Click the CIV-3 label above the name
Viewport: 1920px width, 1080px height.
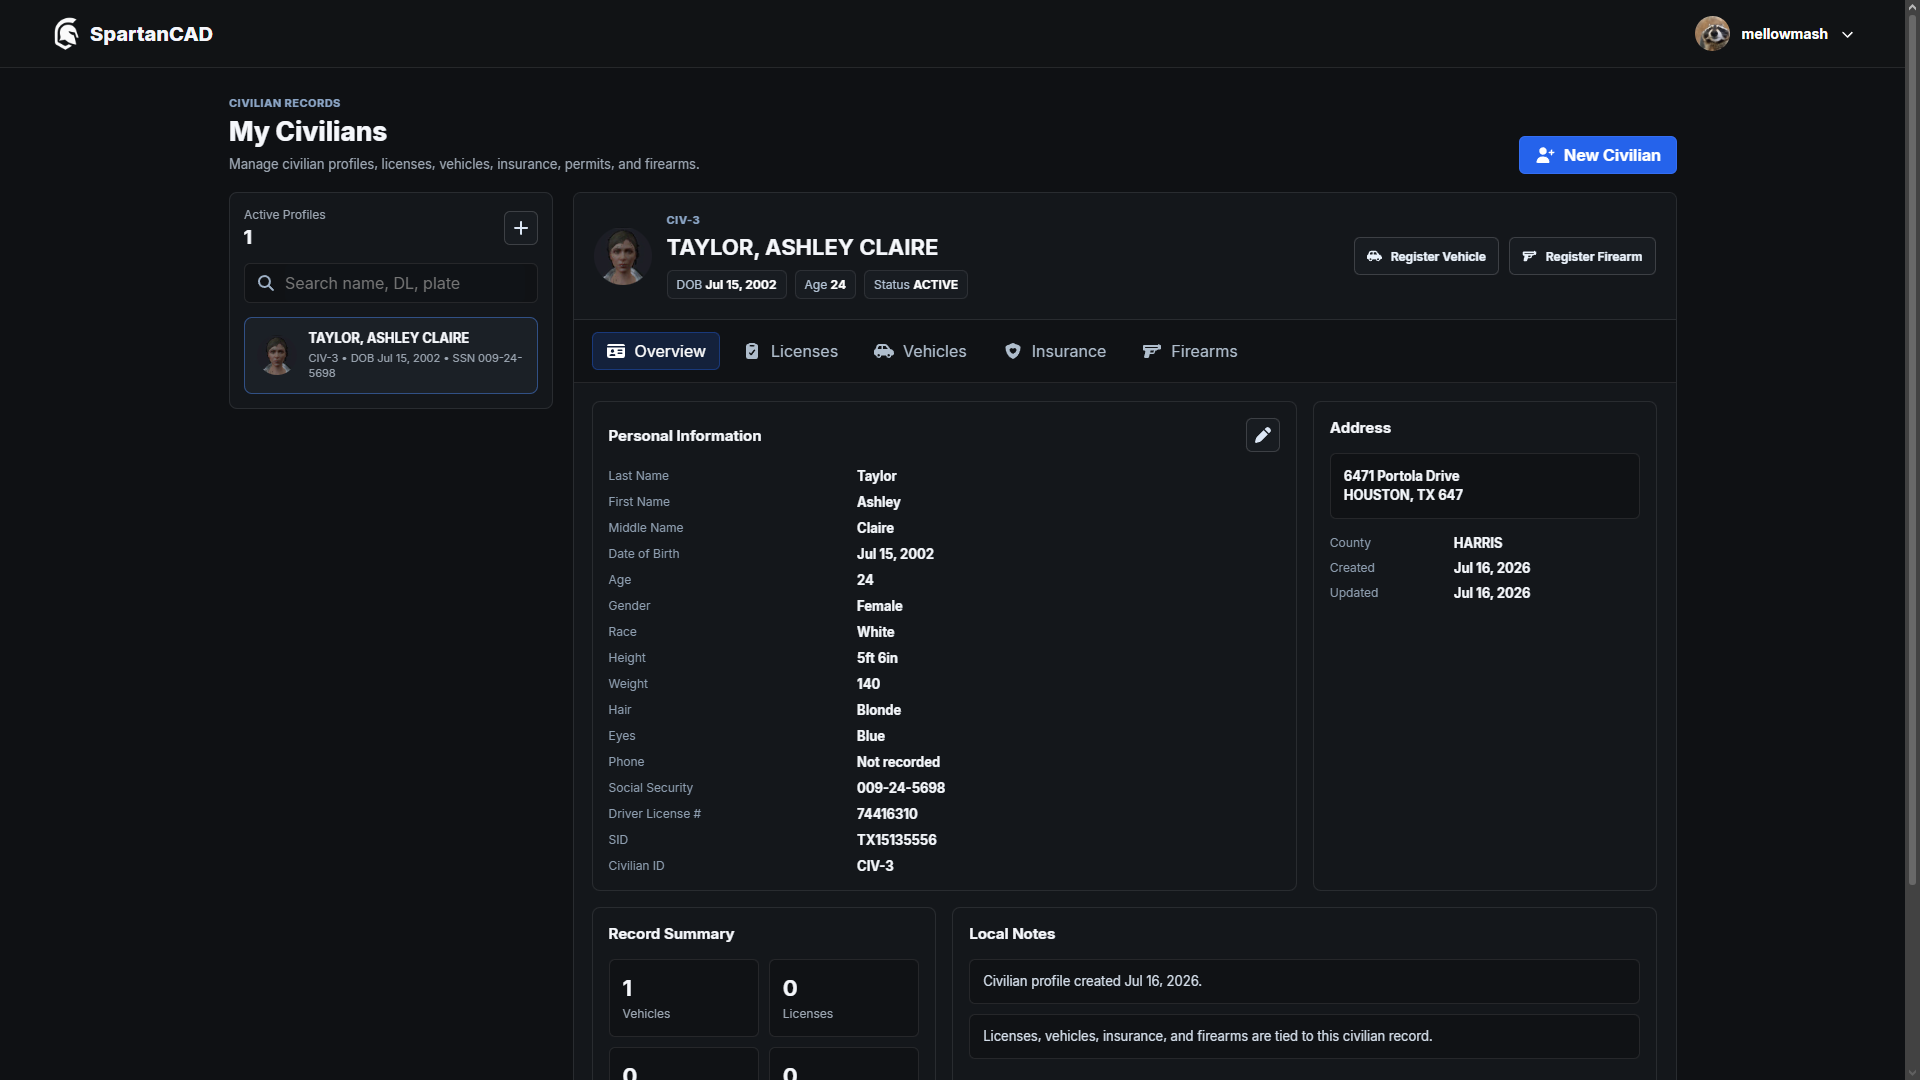tap(683, 220)
